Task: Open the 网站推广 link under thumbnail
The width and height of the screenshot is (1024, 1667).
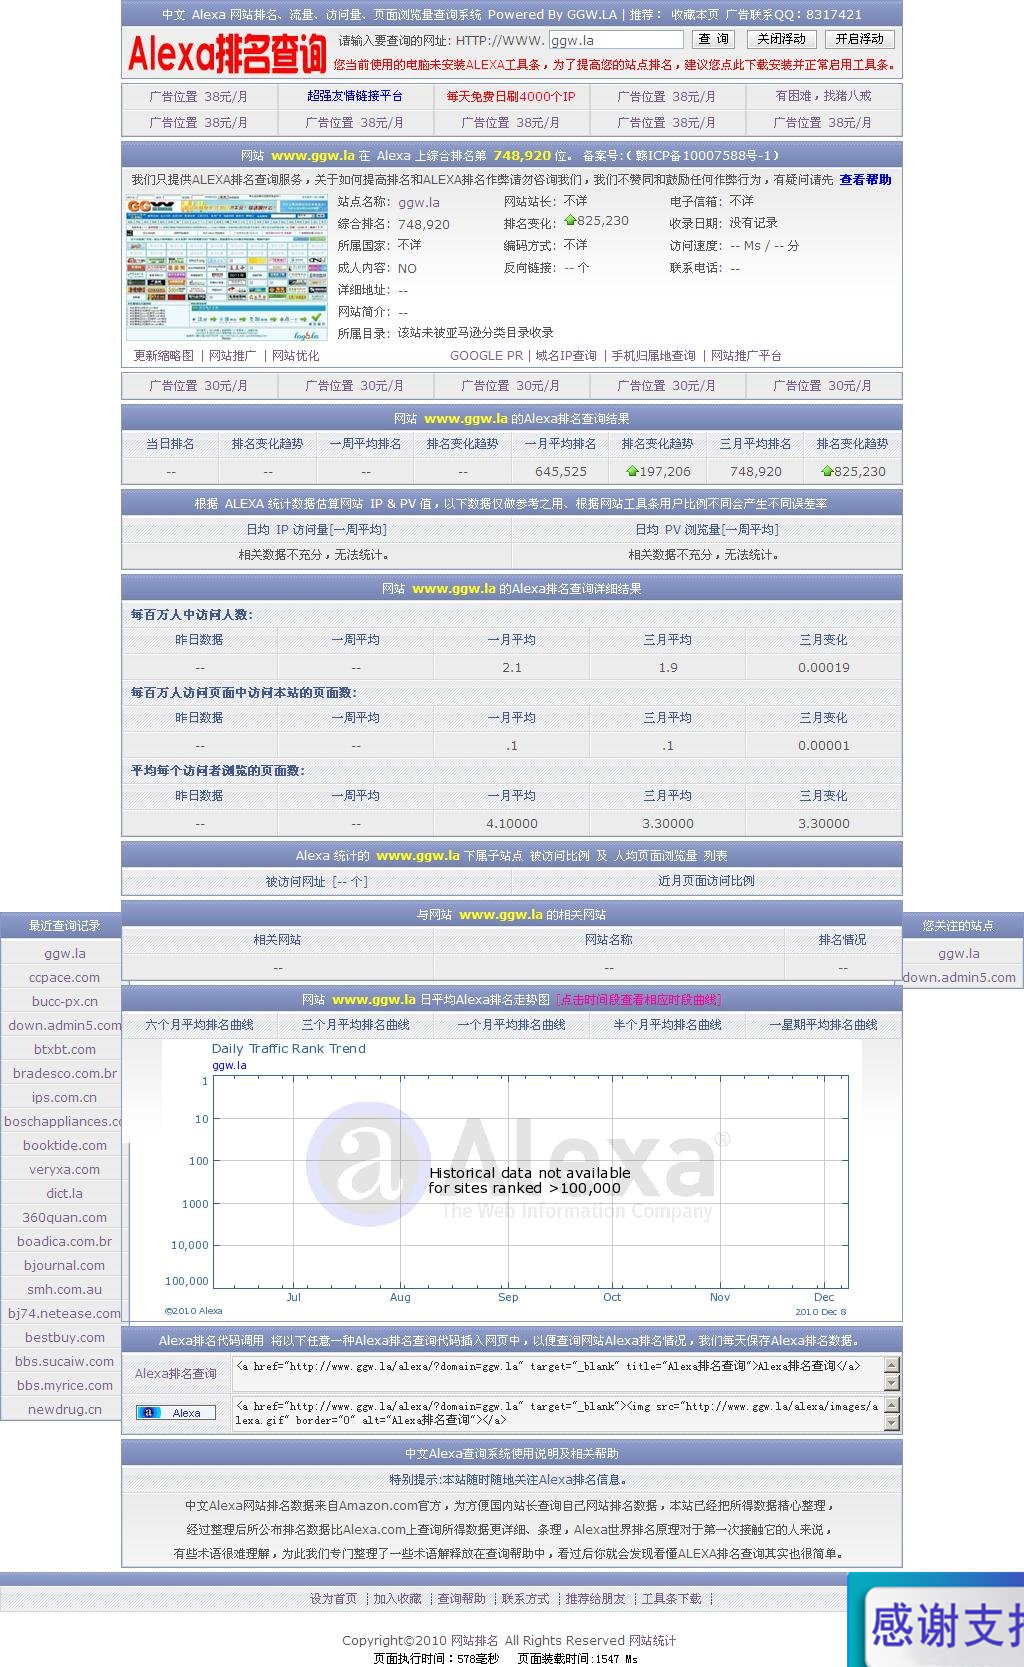Action: coord(233,356)
